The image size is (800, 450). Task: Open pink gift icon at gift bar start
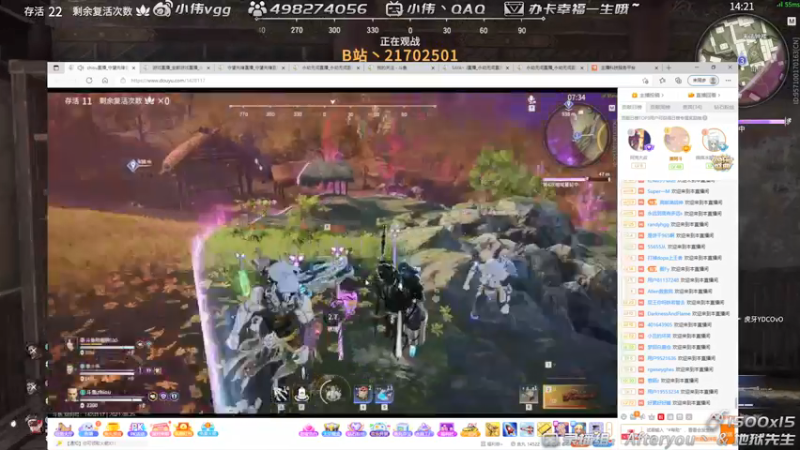[308, 430]
